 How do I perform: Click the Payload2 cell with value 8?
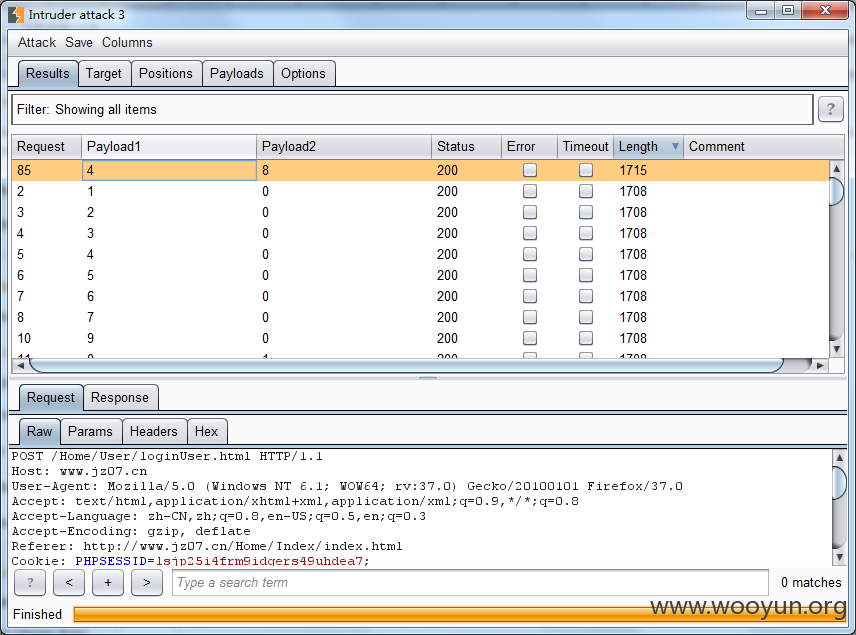344,170
